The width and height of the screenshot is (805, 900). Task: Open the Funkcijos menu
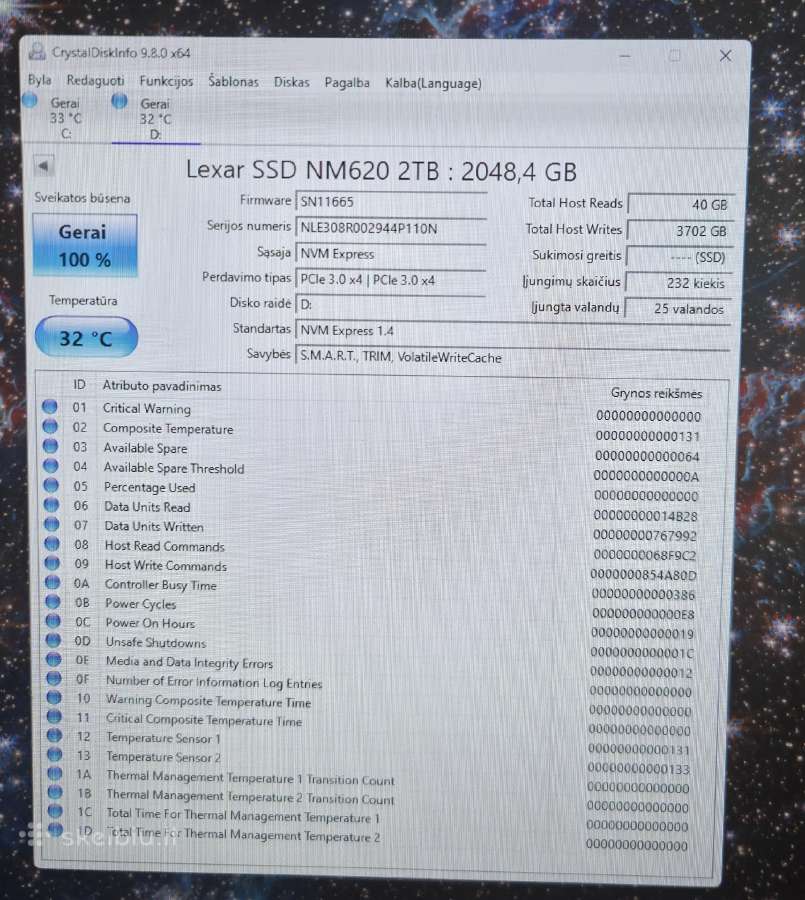[x=167, y=82]
